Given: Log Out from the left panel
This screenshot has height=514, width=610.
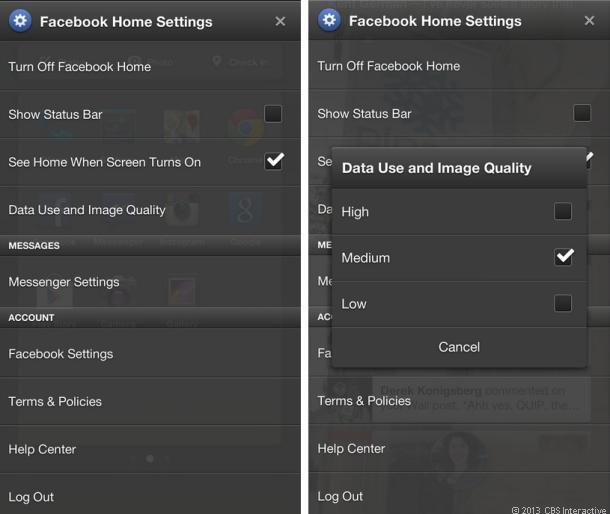Looking at the screenshot, I should pyautogui.click(x=31, y=497).
